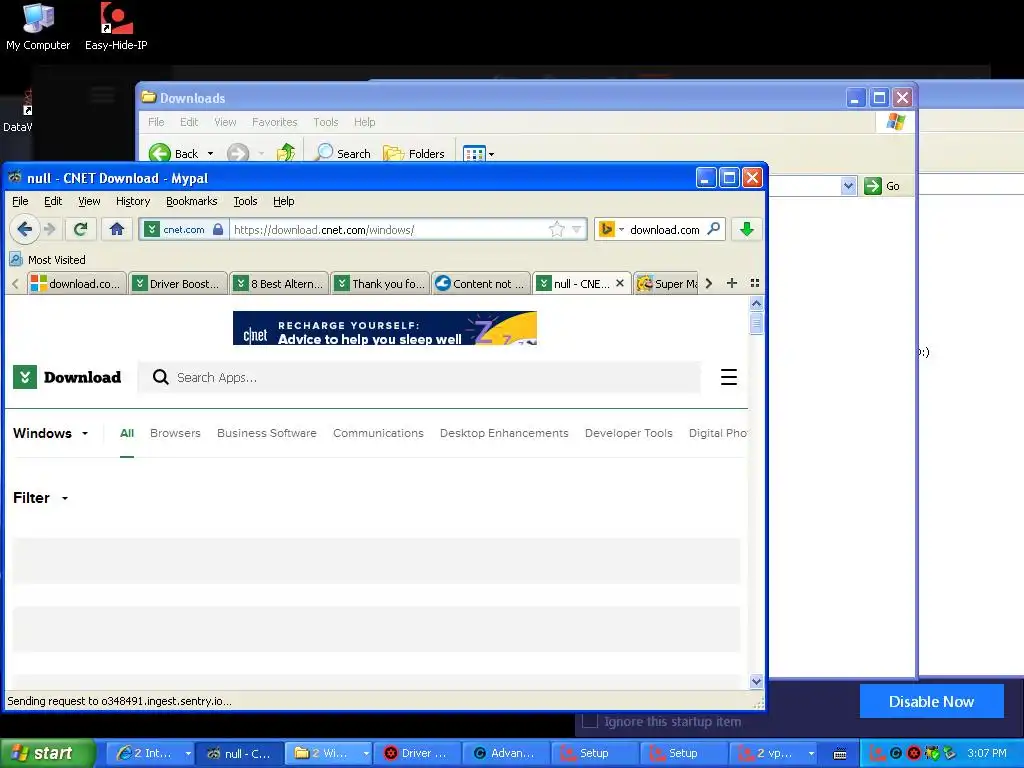Open the Views button in Downloads window
The image size is (1024, 768).
(478, 153)
